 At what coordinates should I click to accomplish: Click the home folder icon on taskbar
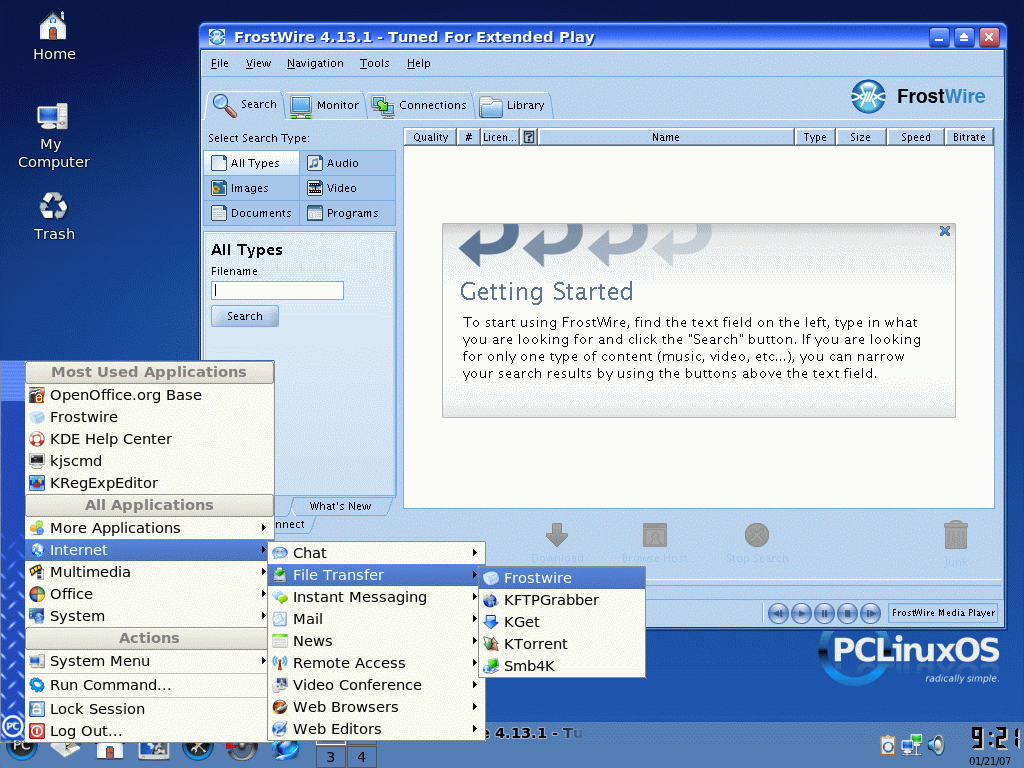tap(110, 751)
